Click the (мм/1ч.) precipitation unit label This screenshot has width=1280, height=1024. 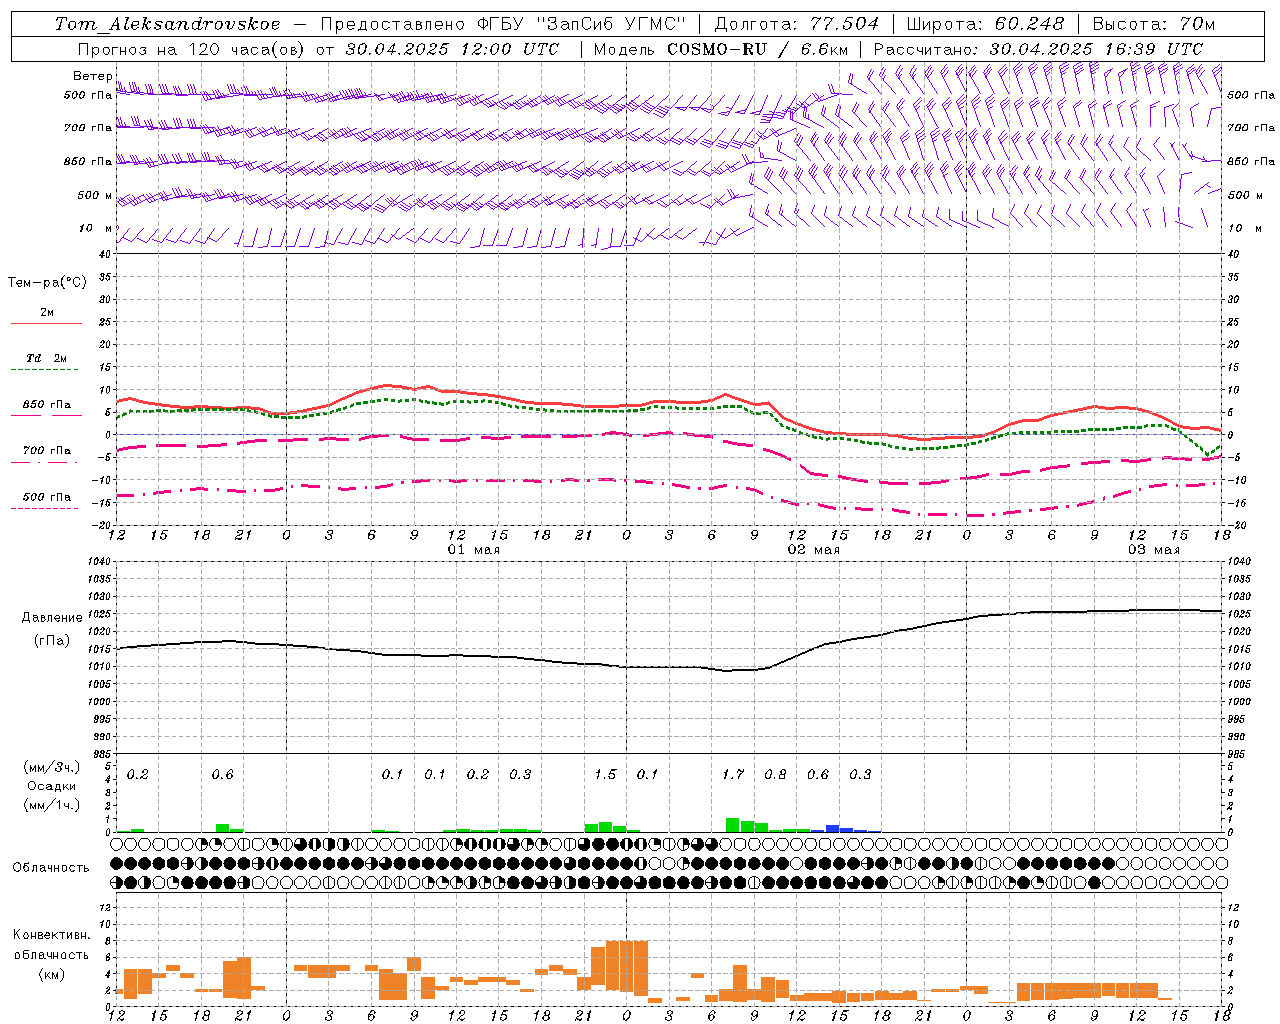coord(50,805)
